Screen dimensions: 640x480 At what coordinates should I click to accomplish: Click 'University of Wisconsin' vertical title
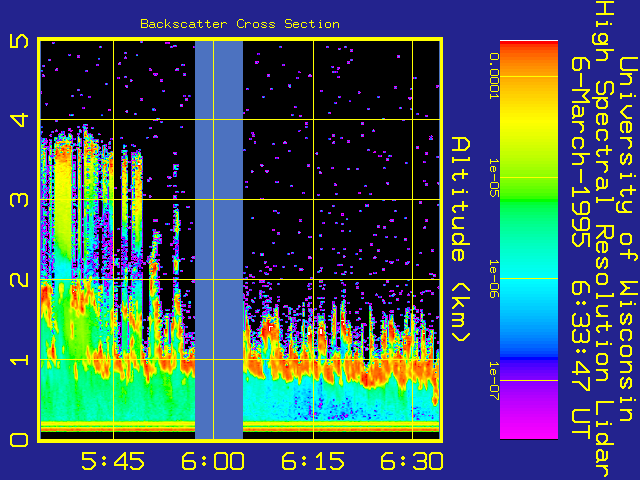coord(629,239)
